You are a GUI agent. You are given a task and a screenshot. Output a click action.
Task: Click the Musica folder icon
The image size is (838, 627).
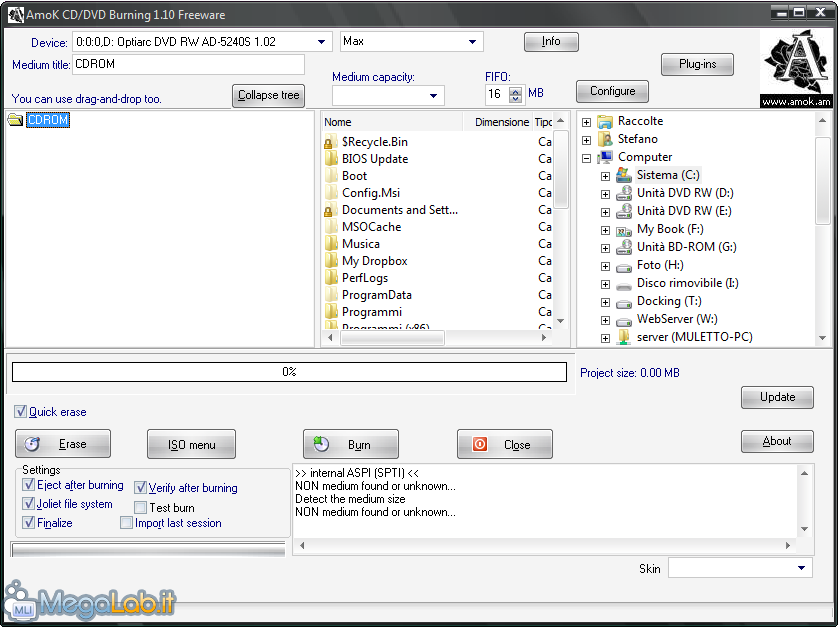point(331,244)
